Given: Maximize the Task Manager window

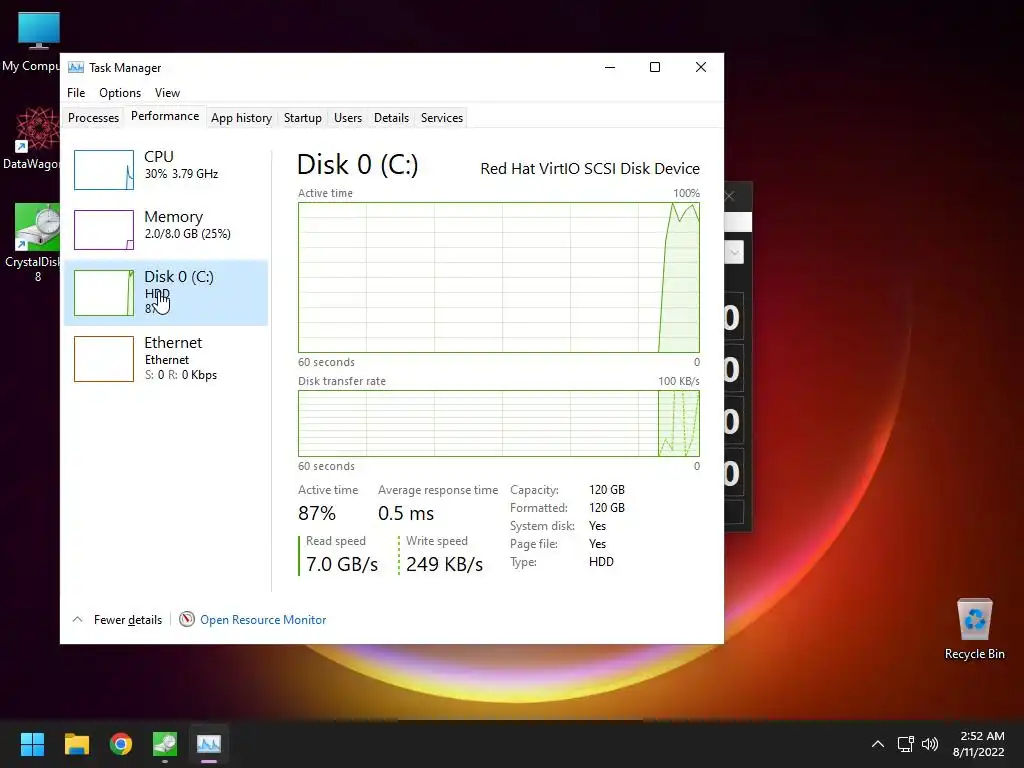Looking at the screenshot, I should click(x=655, y=67).
